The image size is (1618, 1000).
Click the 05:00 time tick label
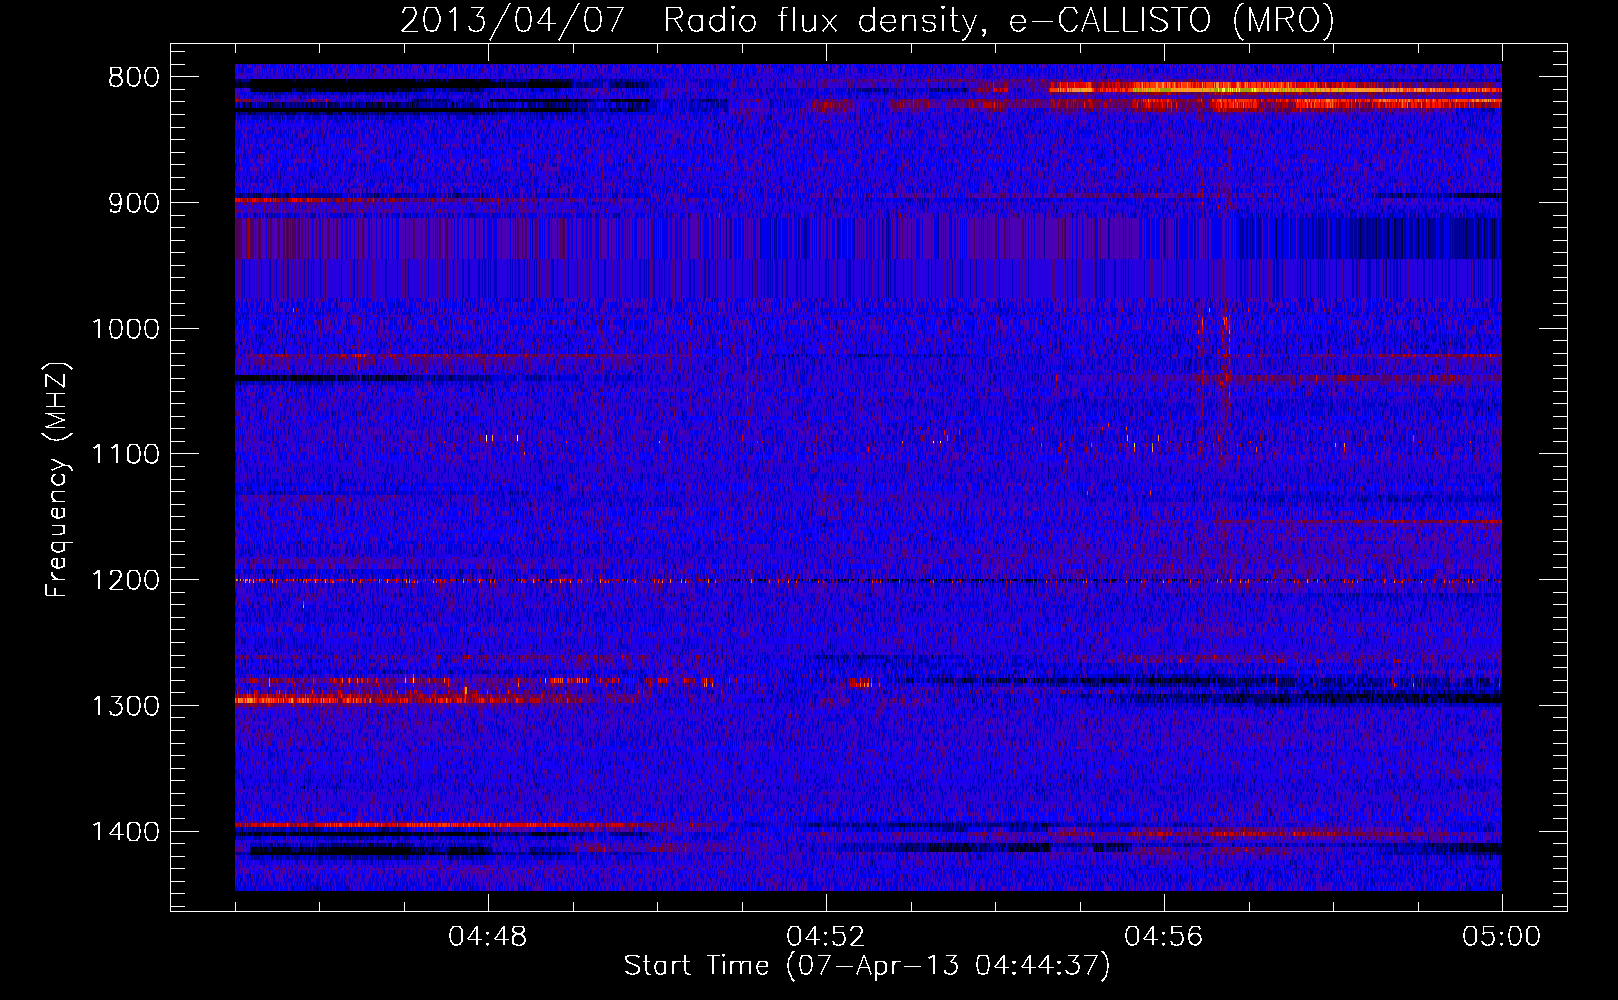(x=1502, y=937)
